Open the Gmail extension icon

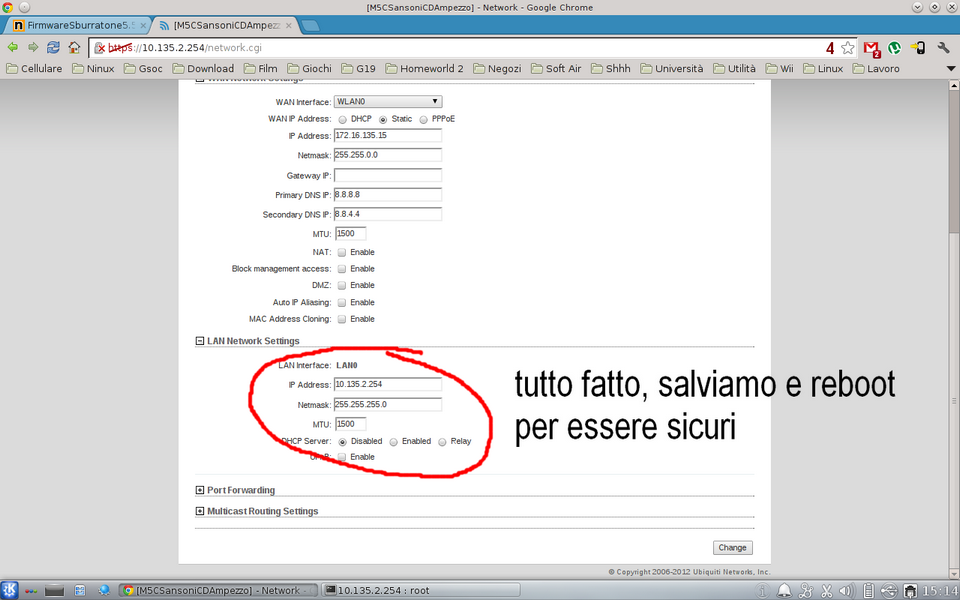coord(871,48)
